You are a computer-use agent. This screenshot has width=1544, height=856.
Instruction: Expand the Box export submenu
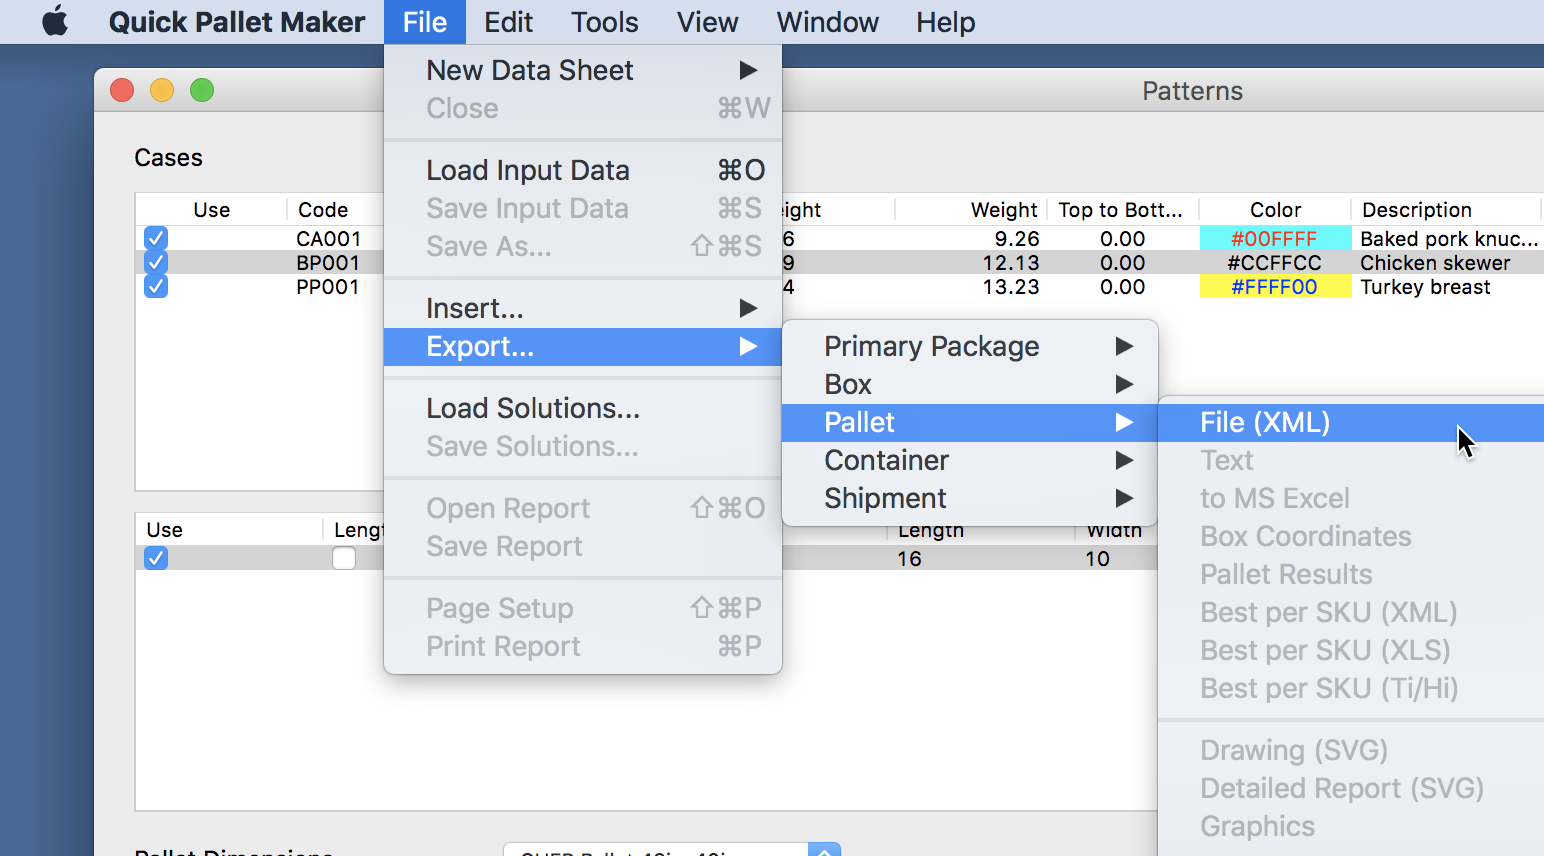pyautogui.click(x=970, y=384)
